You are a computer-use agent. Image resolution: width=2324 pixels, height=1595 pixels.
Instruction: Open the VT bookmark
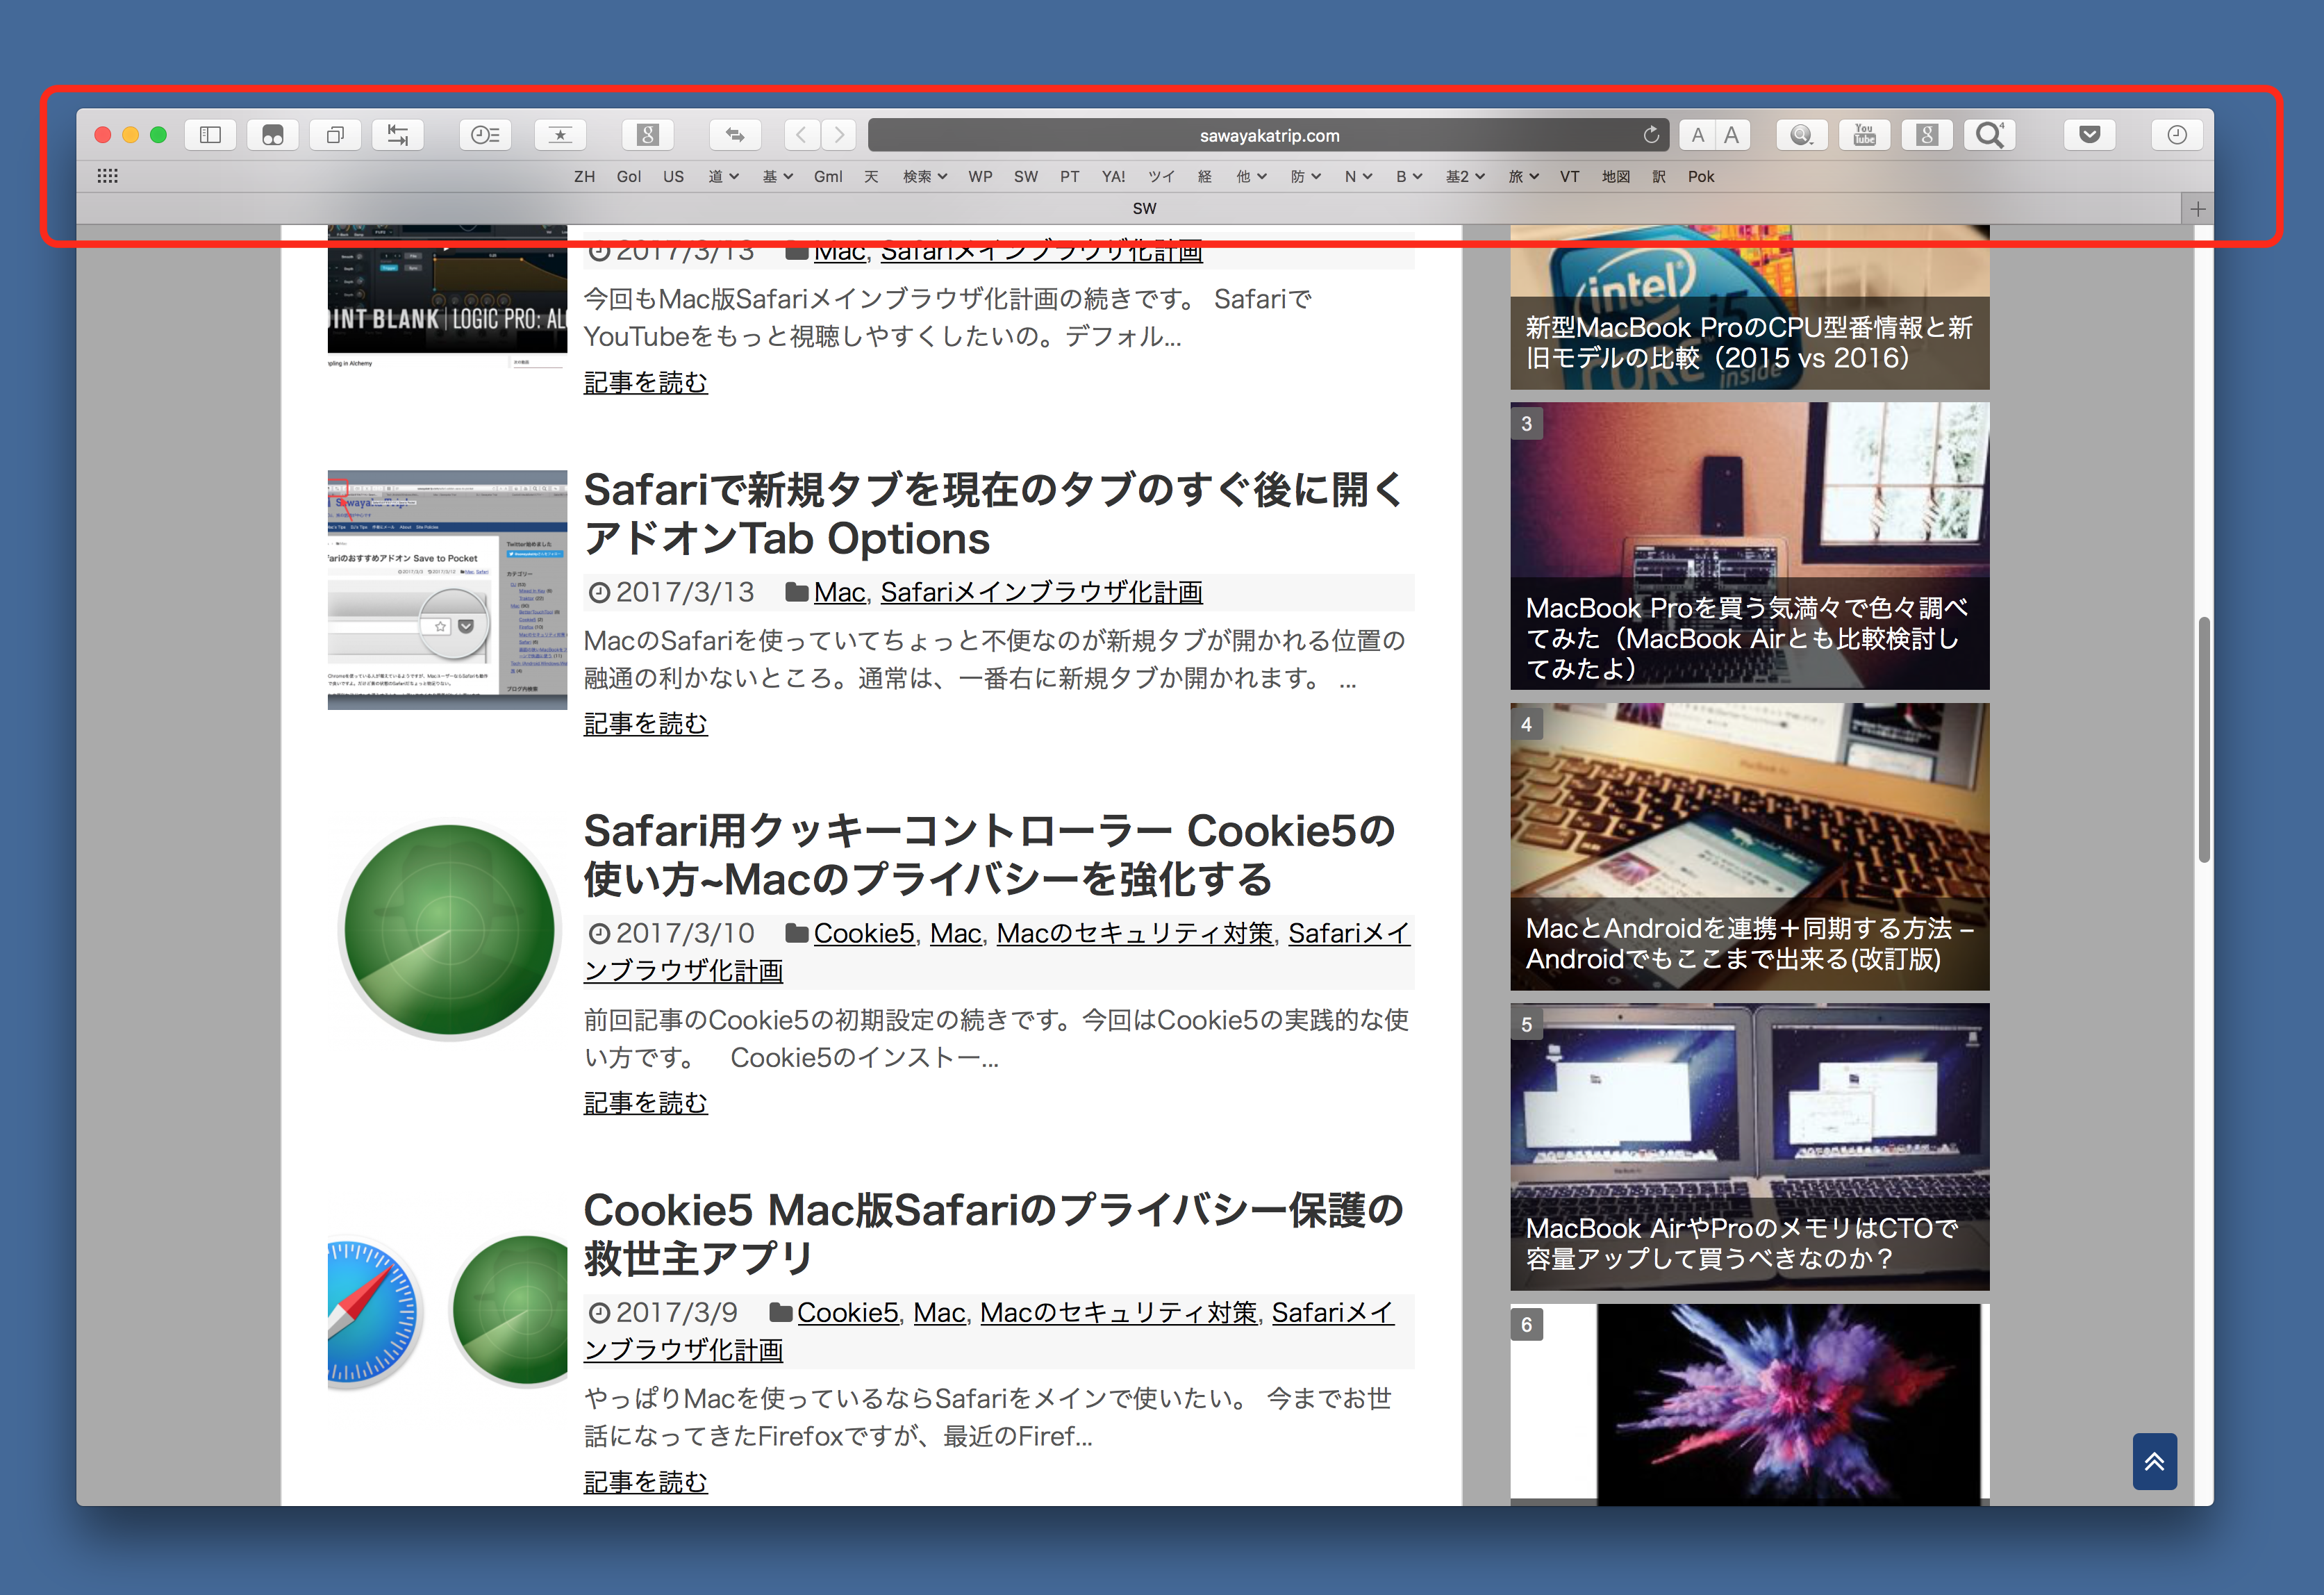point(1569,177)
